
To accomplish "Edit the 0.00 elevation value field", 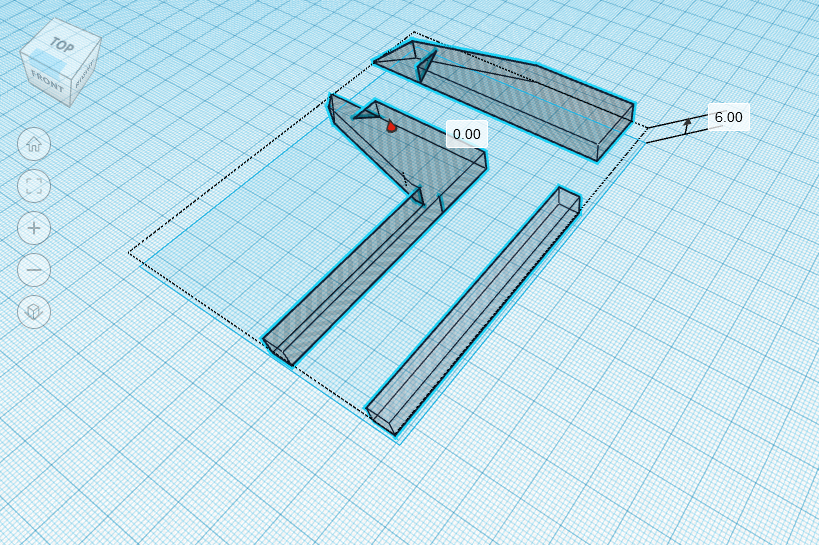I will [x=466, y=134].
